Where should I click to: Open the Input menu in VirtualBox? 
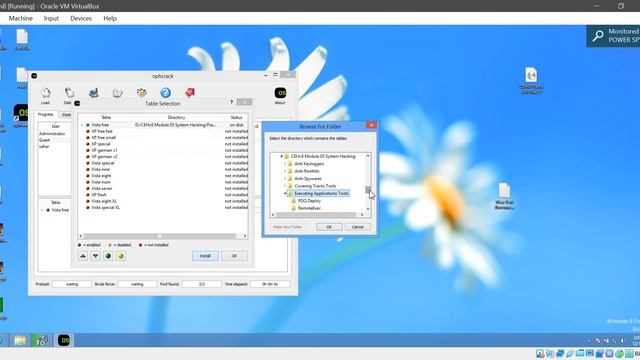tap(51, 18)
